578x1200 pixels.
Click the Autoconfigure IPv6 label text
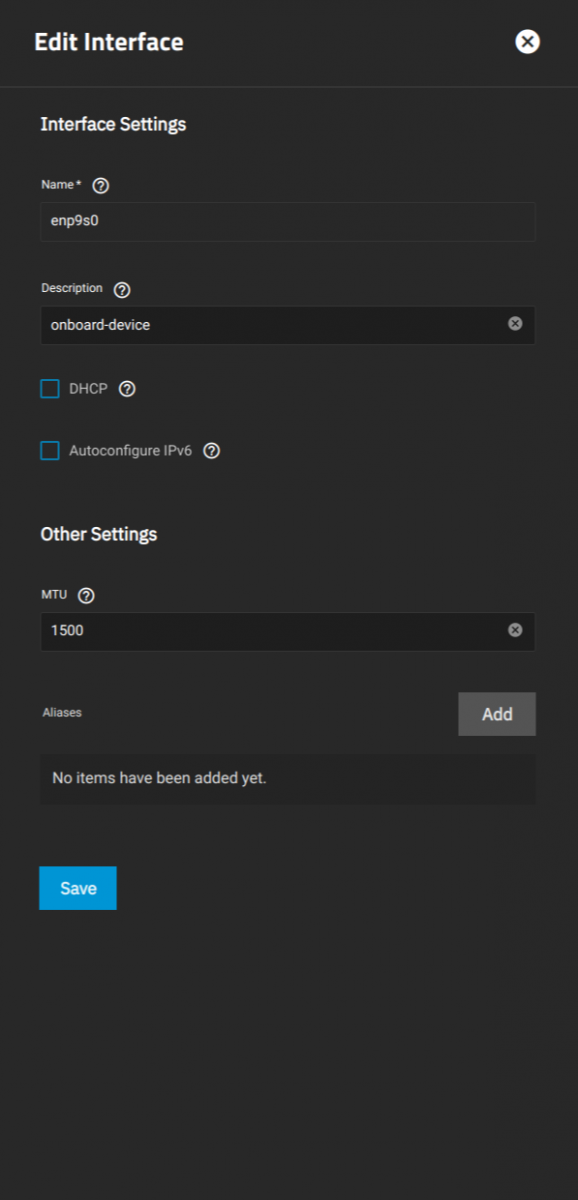pos(130,451)
